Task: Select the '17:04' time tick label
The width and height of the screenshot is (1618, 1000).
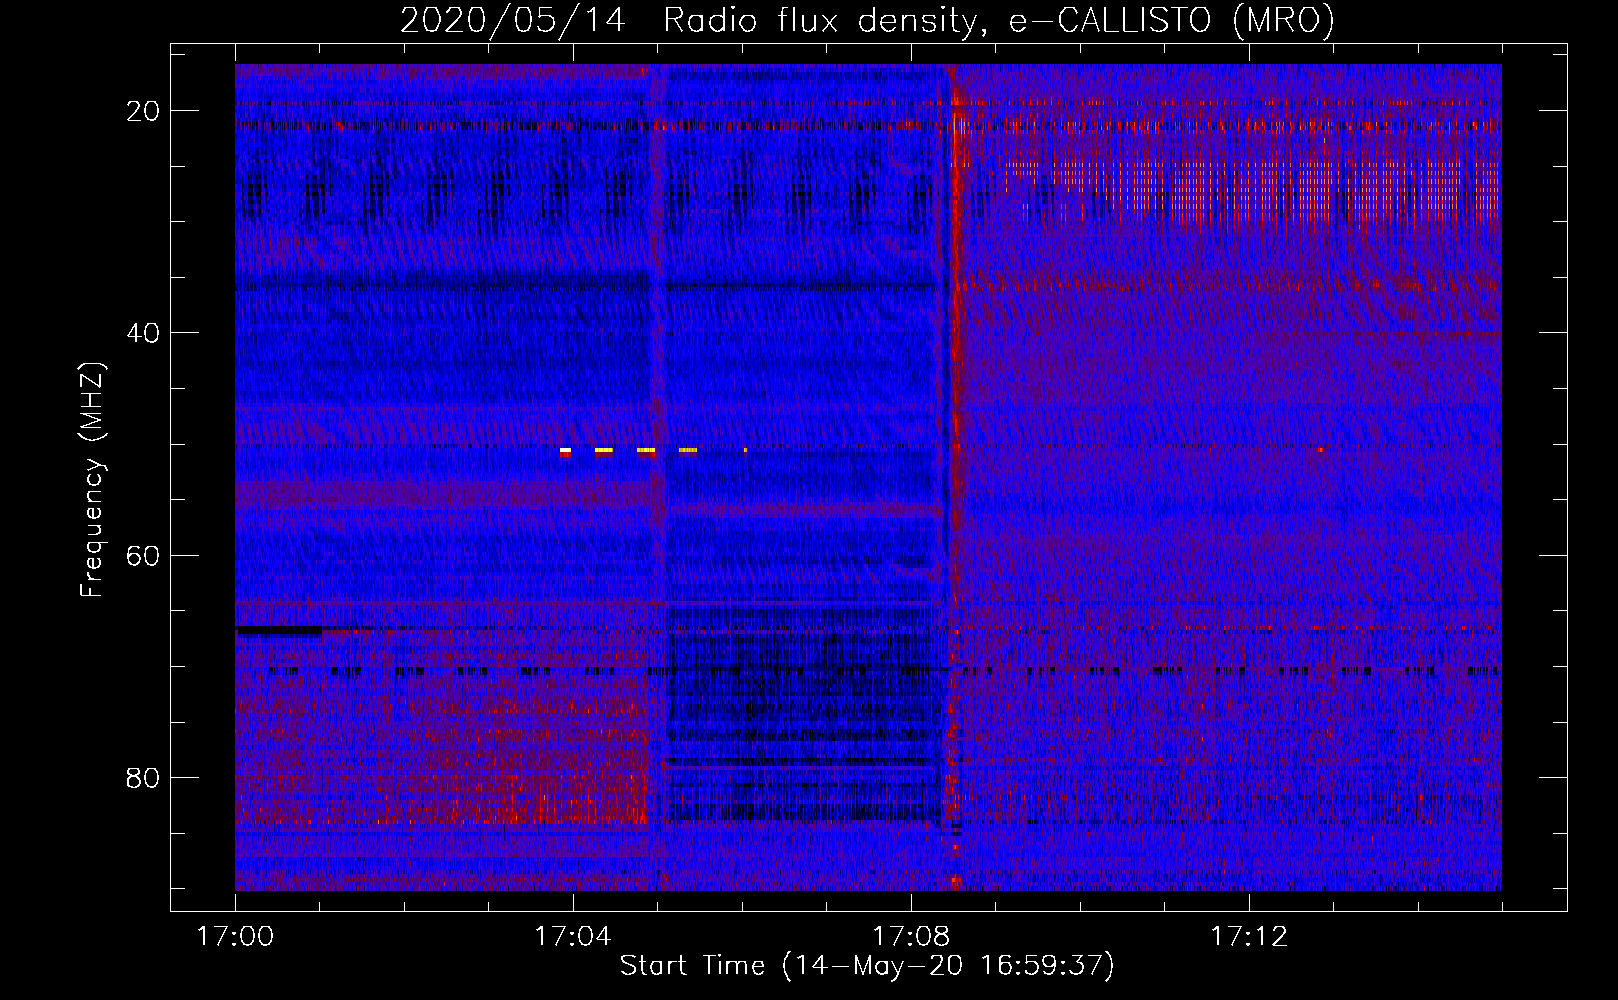Action: click(x=572, y=937)
